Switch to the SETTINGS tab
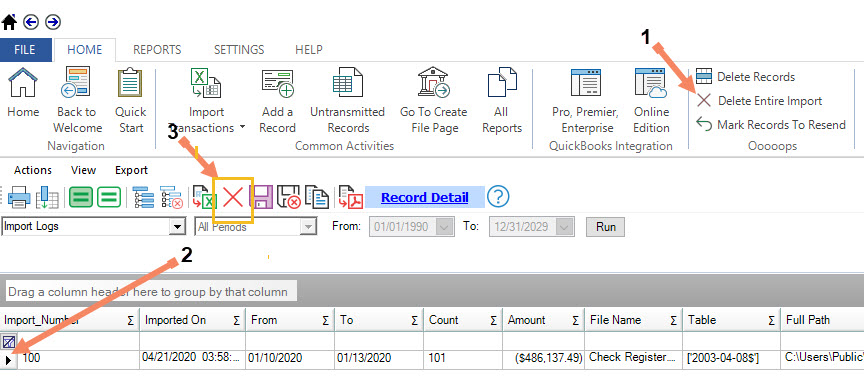 (x=239, y=50)
